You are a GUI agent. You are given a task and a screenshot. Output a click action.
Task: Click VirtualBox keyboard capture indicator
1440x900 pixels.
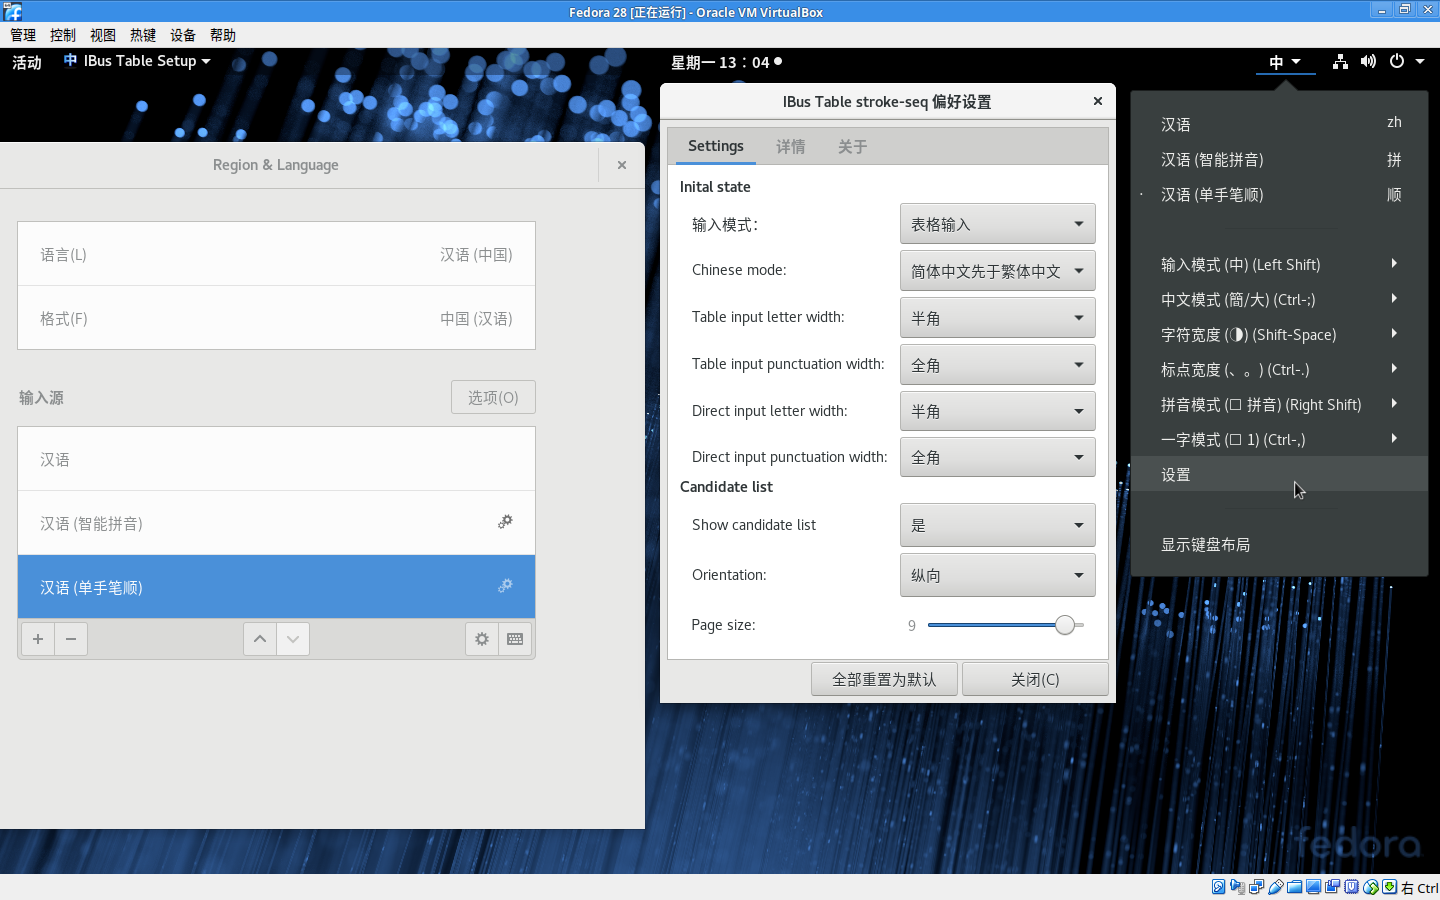tap(1389, 887)
